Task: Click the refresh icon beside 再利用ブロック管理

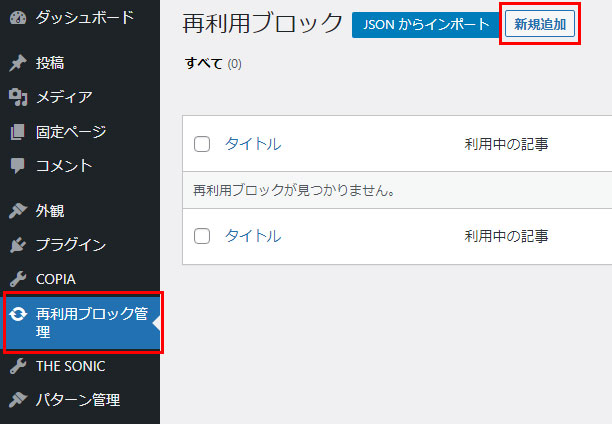Action: 18,314
